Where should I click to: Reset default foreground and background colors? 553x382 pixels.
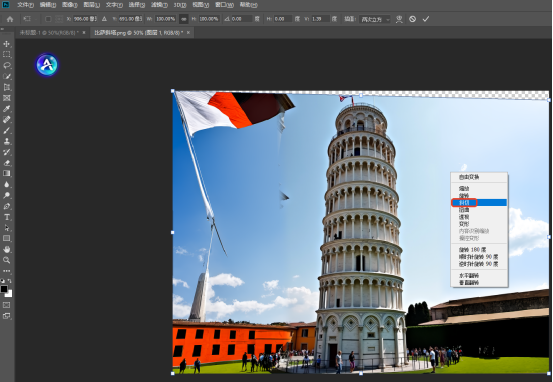point(2,281)
